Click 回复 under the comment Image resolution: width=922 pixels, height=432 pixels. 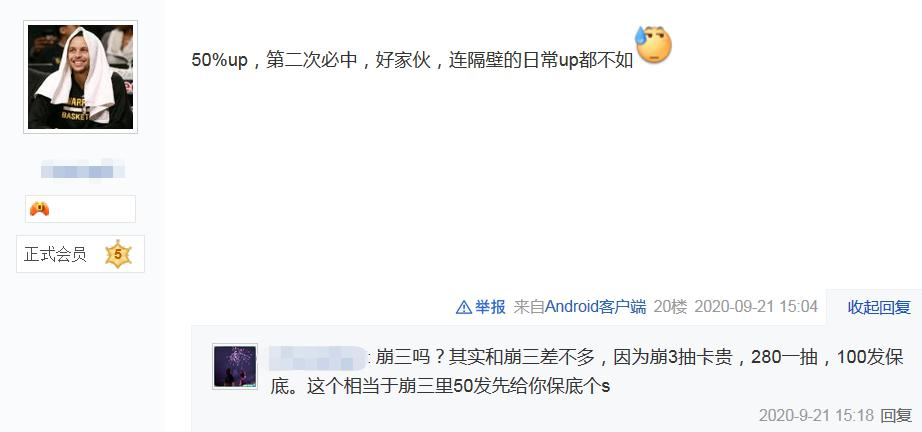pyautogui.click(x=896, y=416)
